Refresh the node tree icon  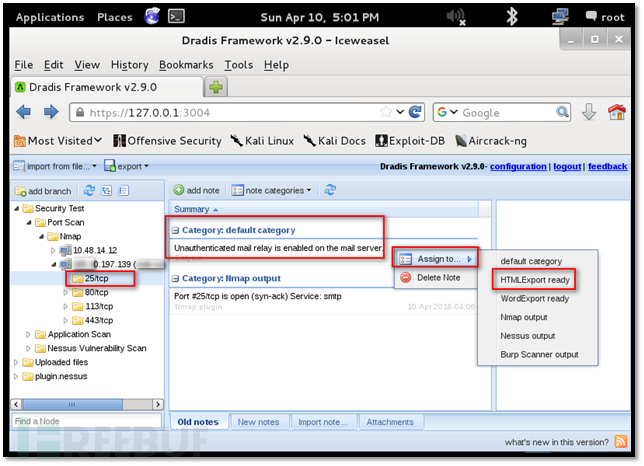(x=89, y=191)
